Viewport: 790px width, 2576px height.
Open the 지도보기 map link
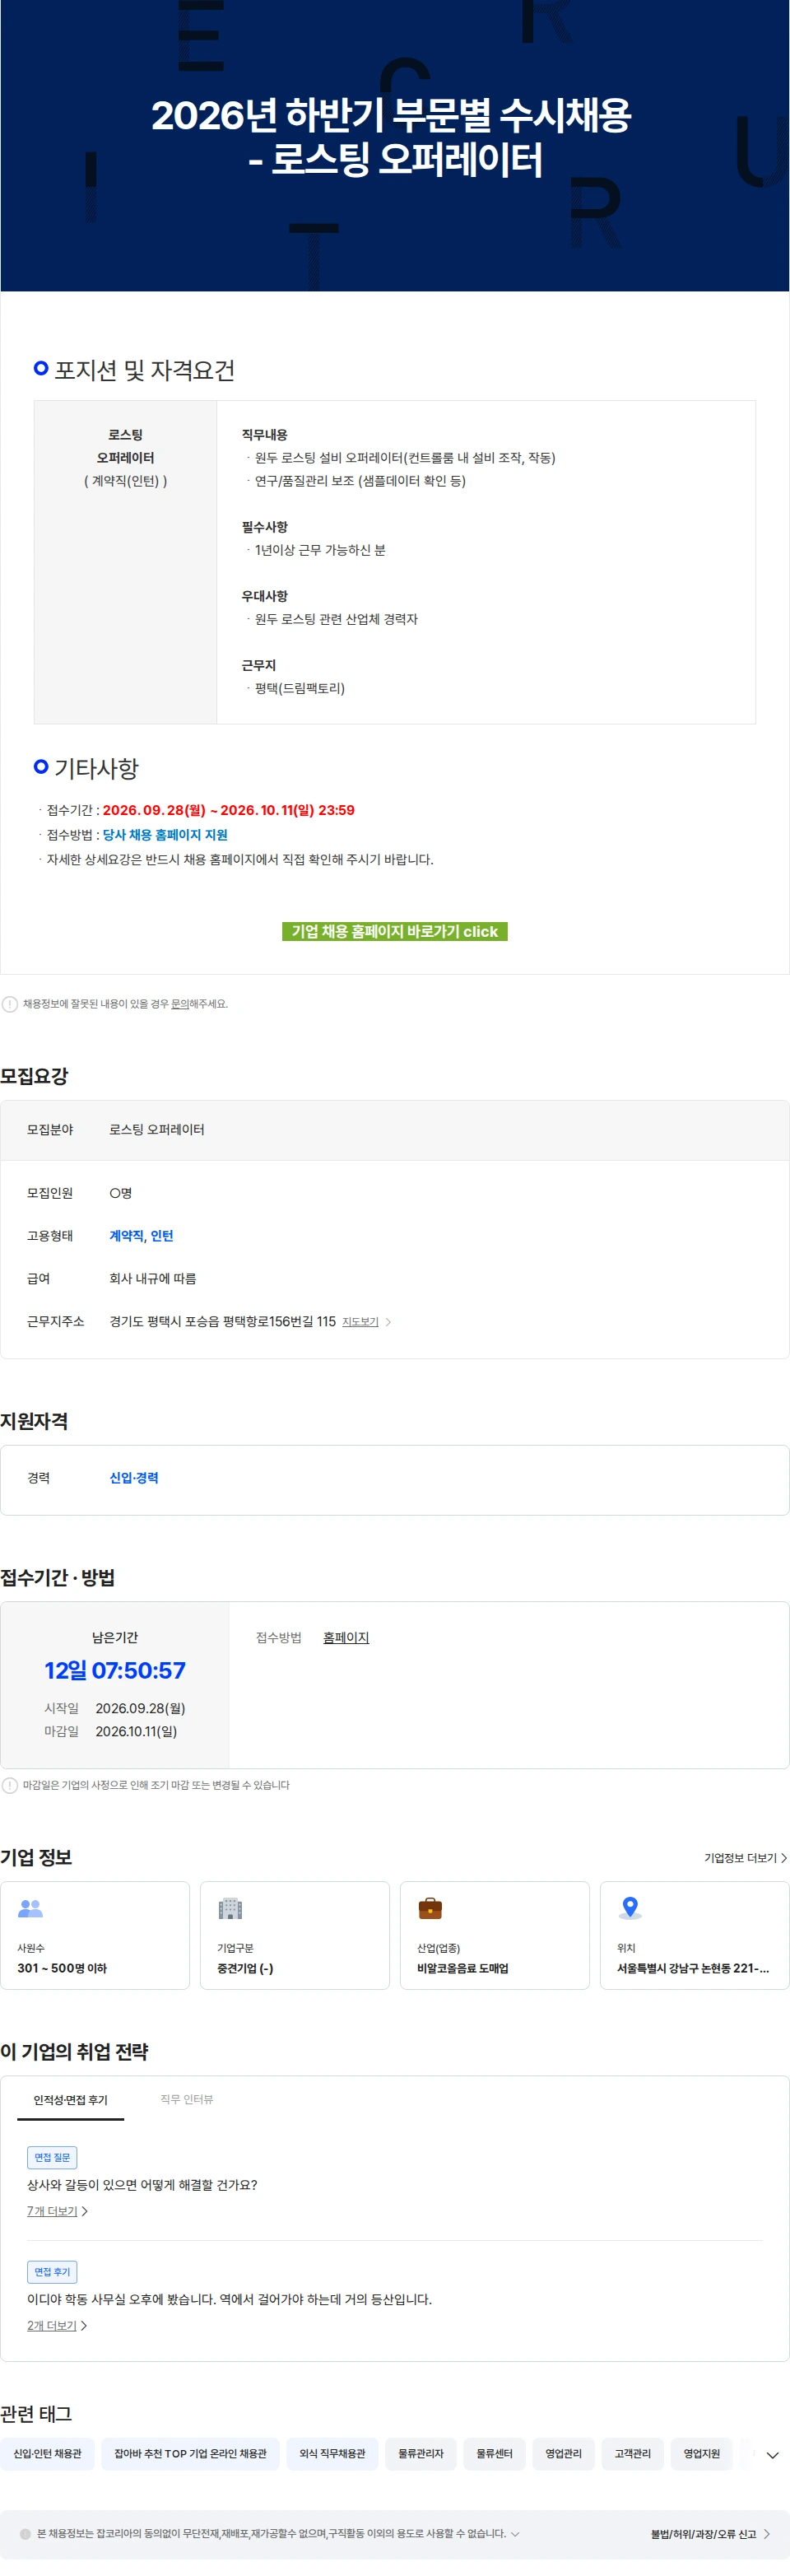click(360, 1322)
